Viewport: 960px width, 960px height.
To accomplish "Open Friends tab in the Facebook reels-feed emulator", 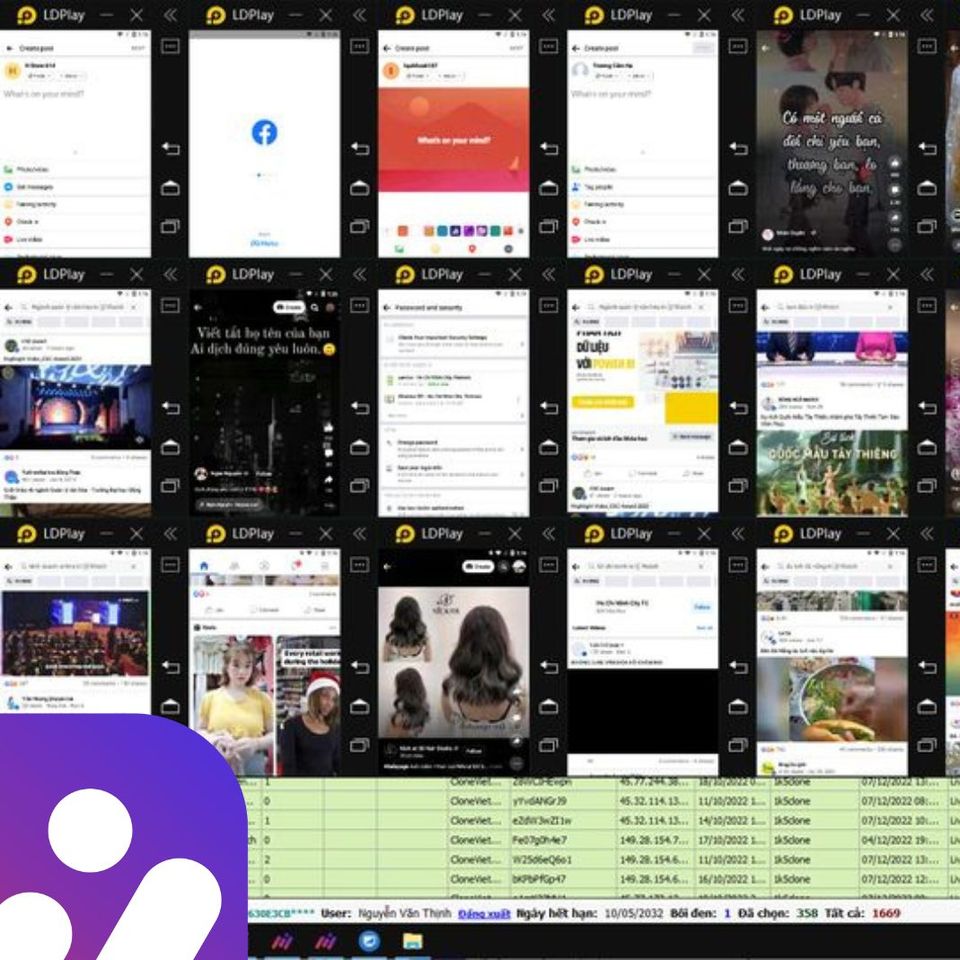I will pos(234,566).
